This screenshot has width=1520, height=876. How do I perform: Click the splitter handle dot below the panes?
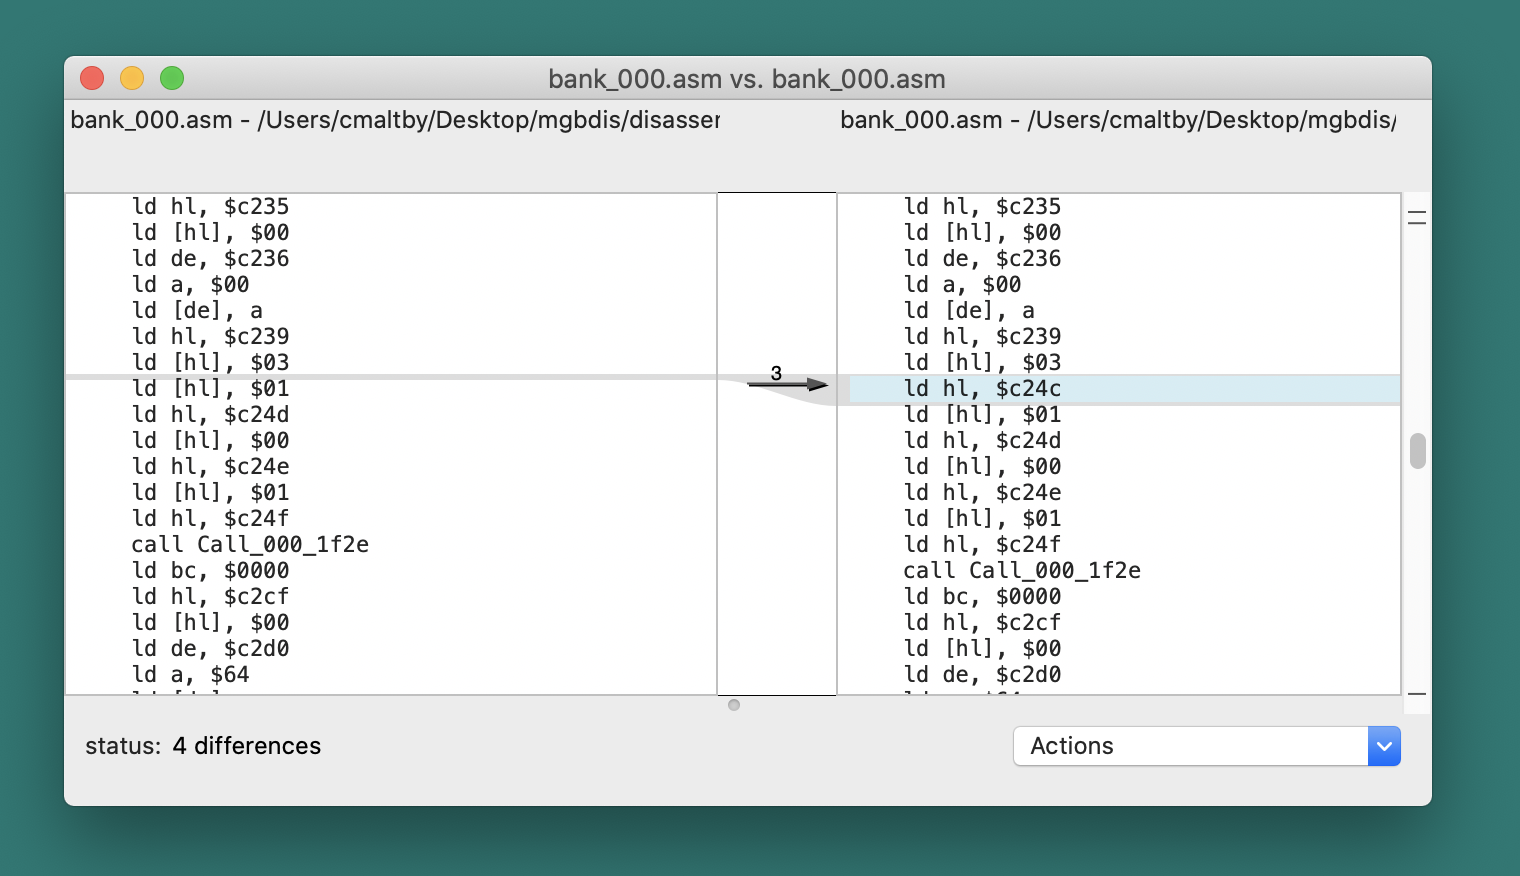[734, 705]
